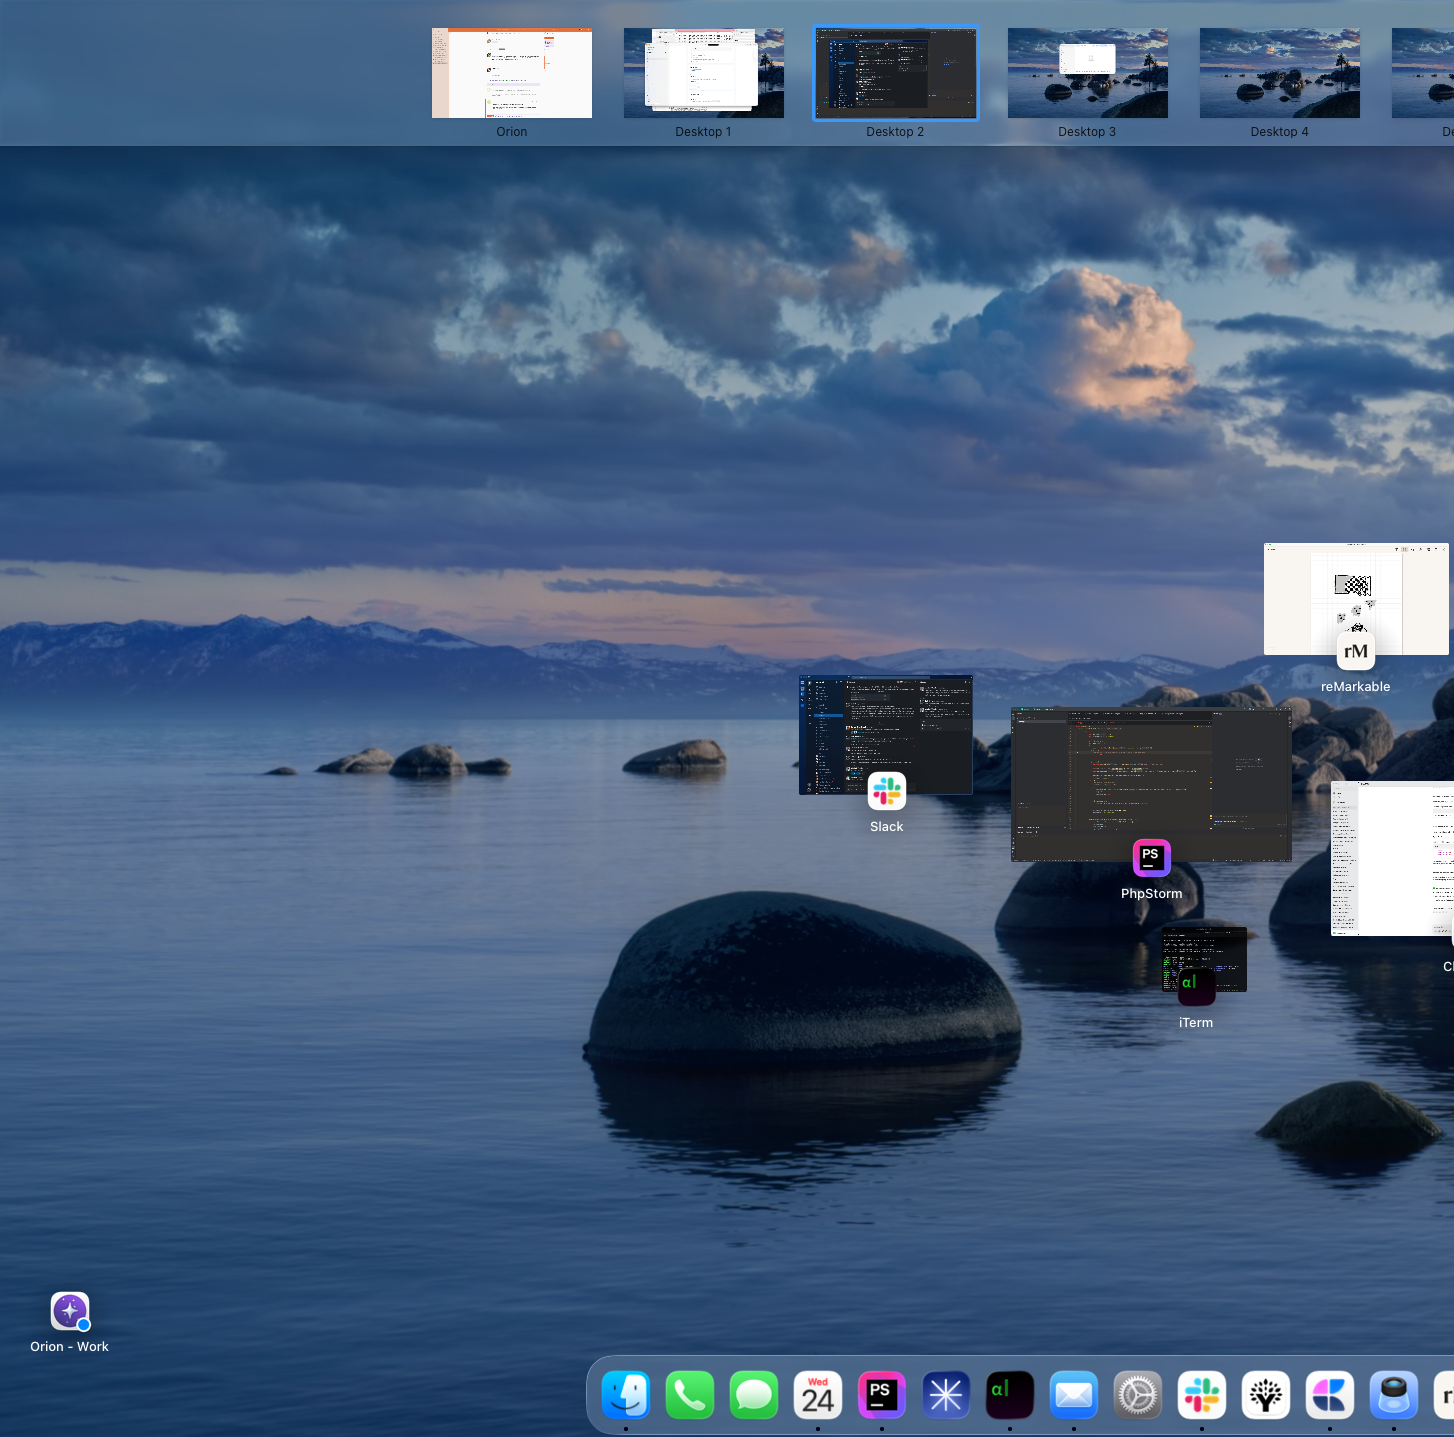Bring the Slack window preview forward

[885, 730]
